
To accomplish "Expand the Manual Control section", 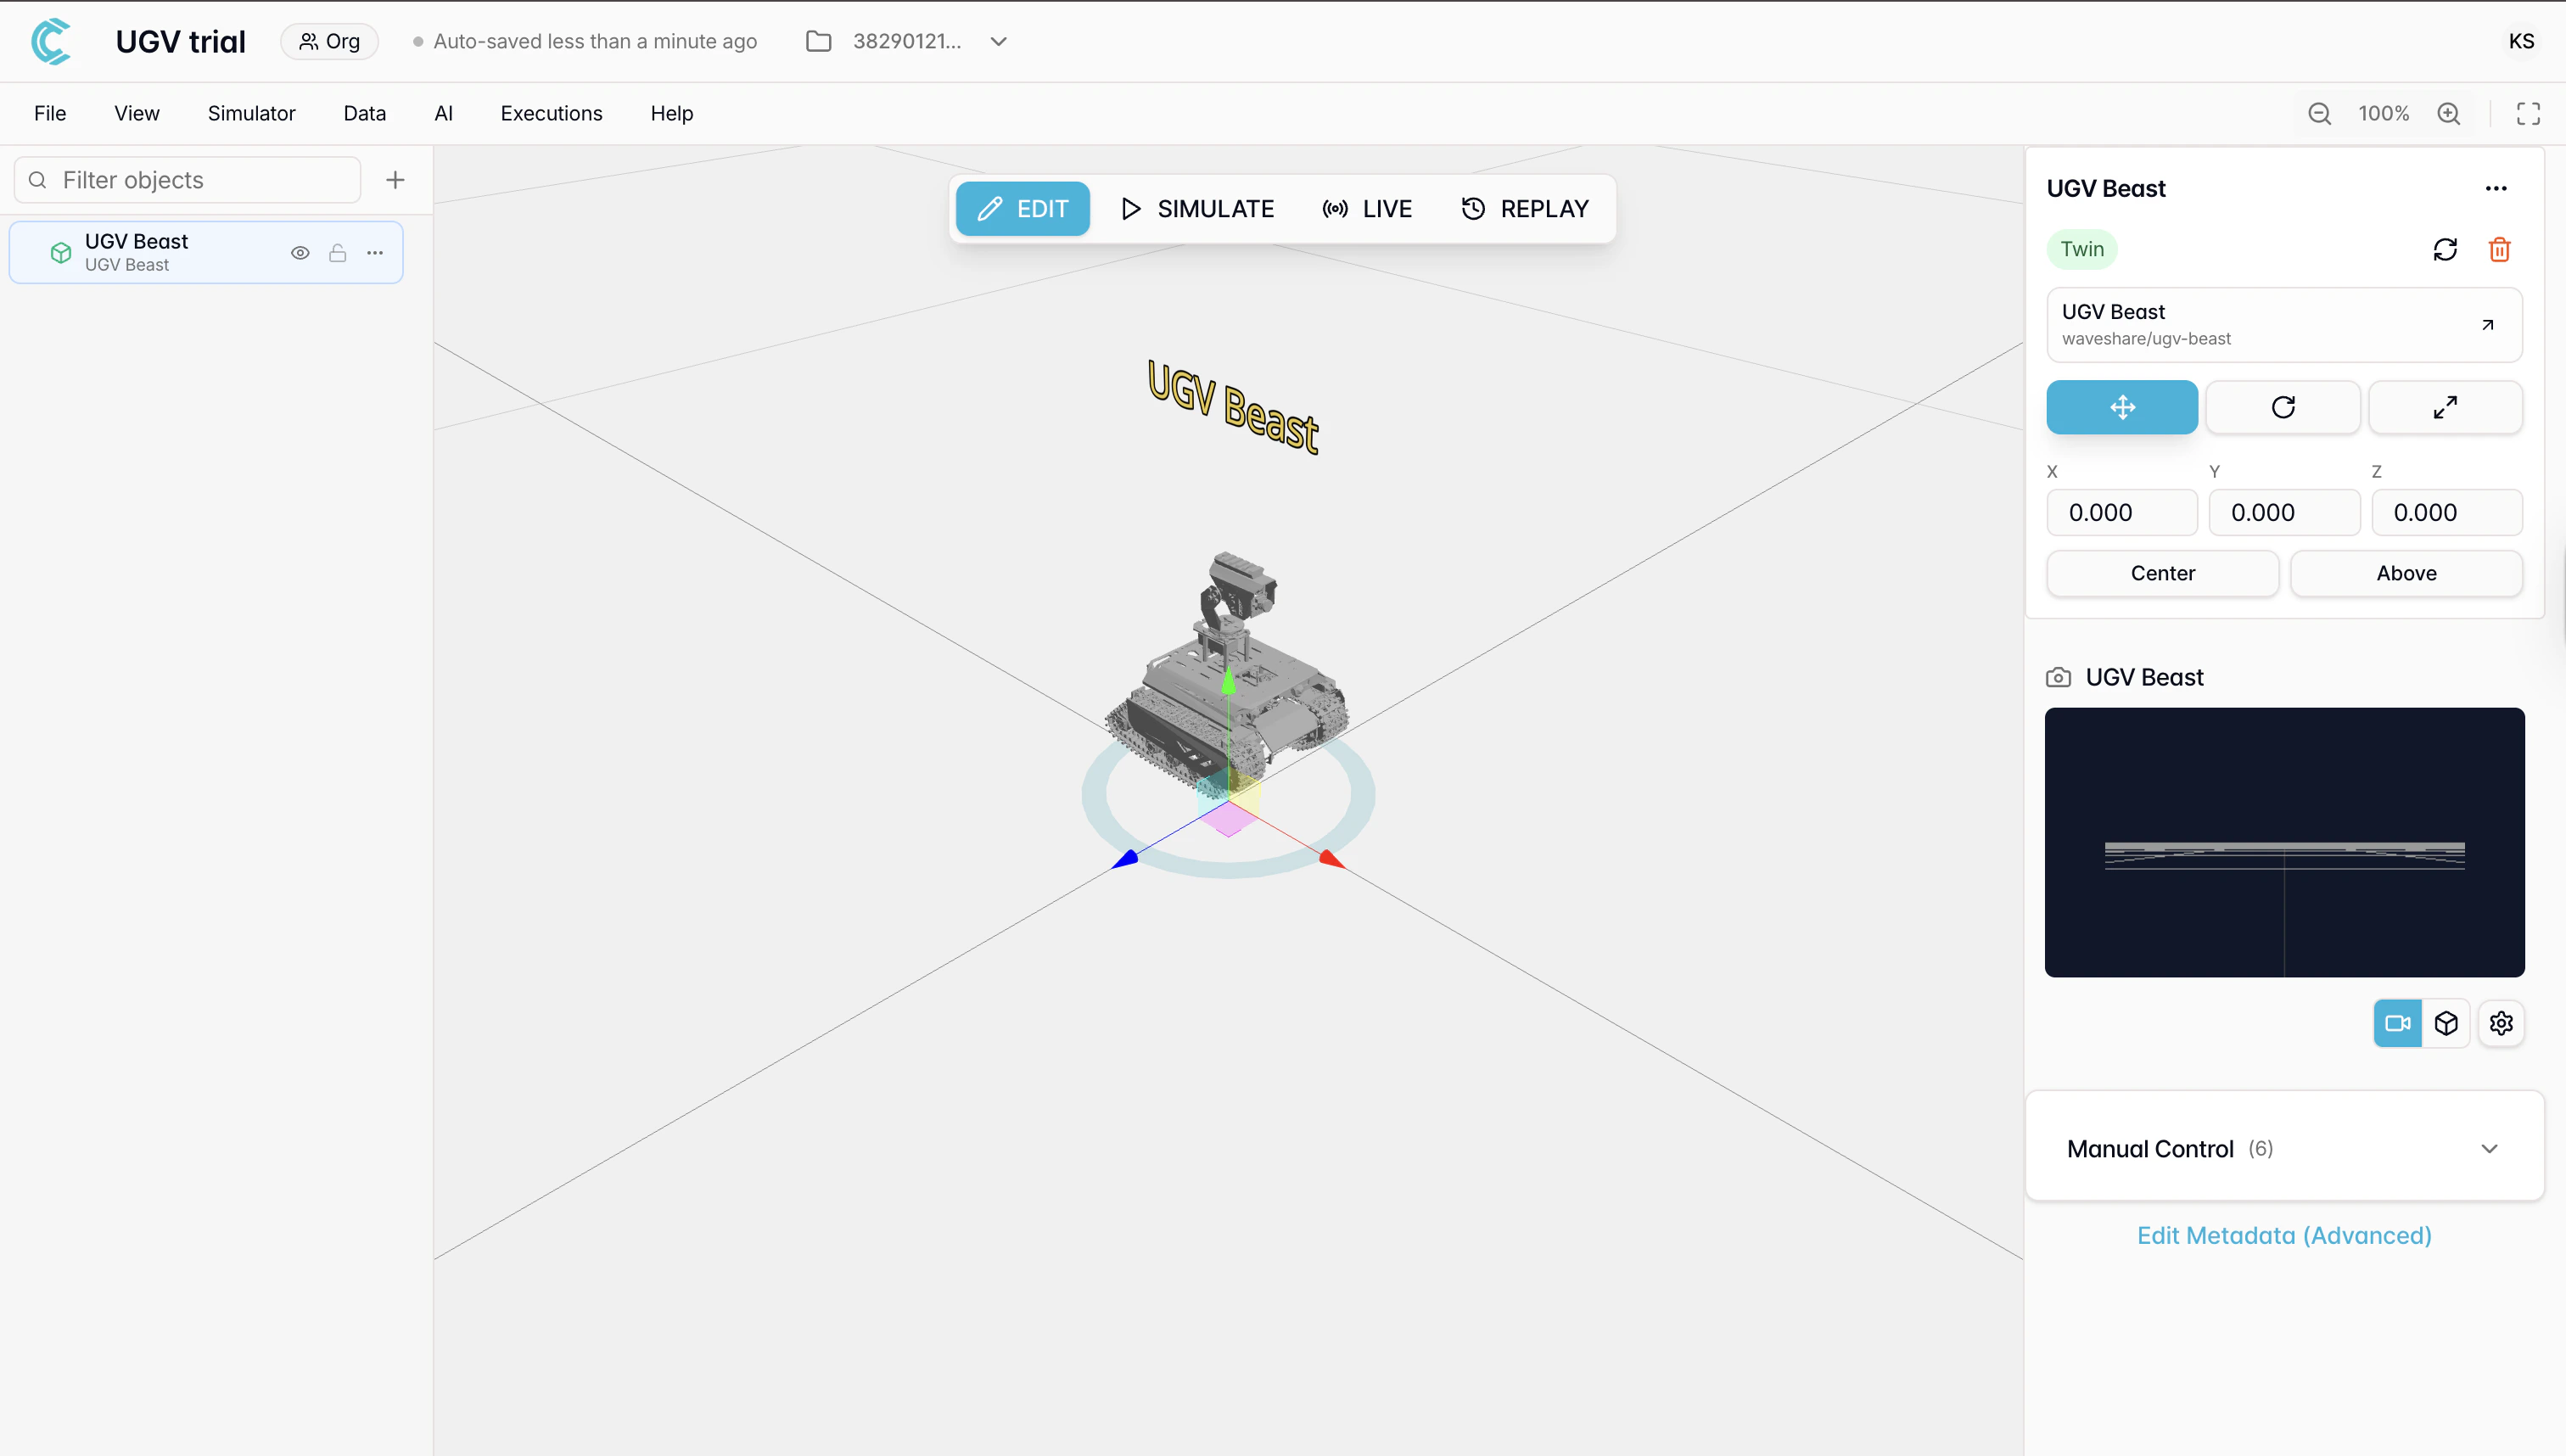I will (2489, 1148).
